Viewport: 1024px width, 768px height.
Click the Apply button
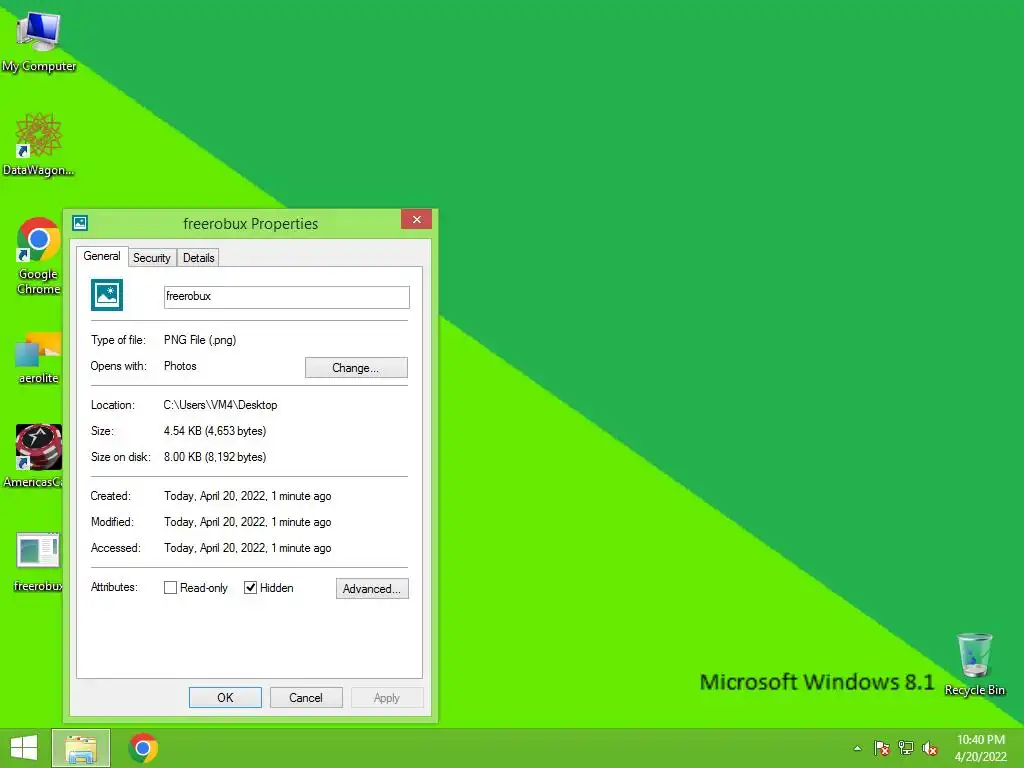pyautogui.click(x=387, y=697)
